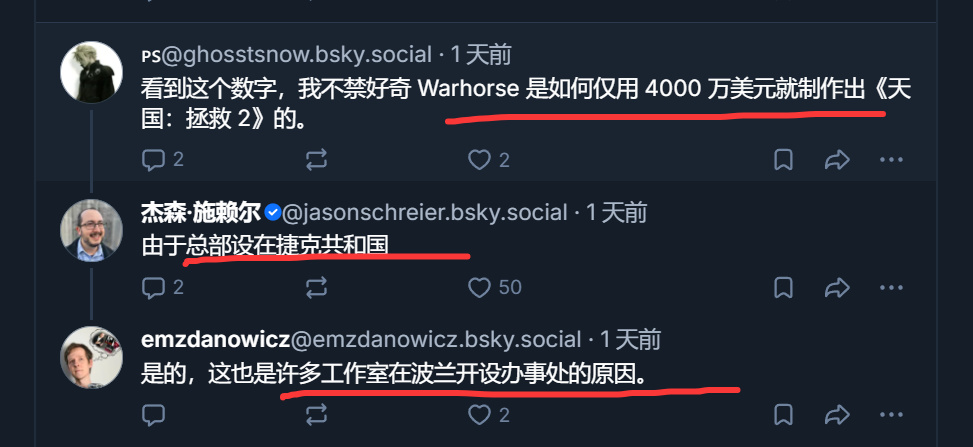Like the post by ghosstsnow
The width and height of the screenshot is (973, 447).
point(479,160)
